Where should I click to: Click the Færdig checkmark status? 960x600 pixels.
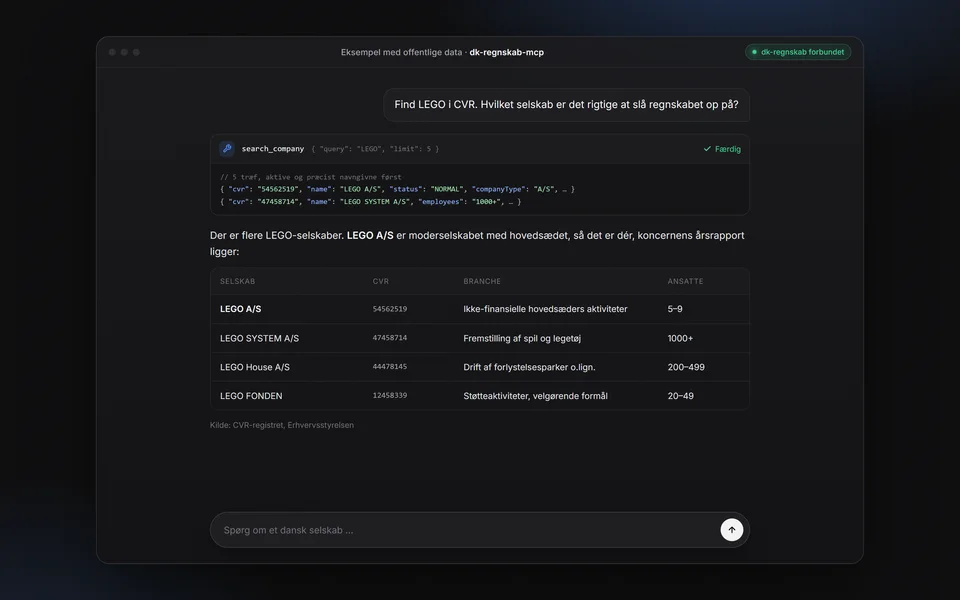722,149
